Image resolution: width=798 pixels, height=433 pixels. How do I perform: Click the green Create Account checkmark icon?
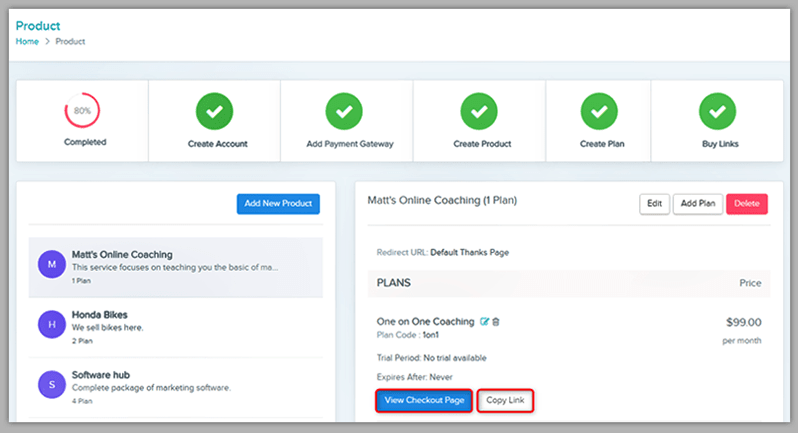pos(214,111)
